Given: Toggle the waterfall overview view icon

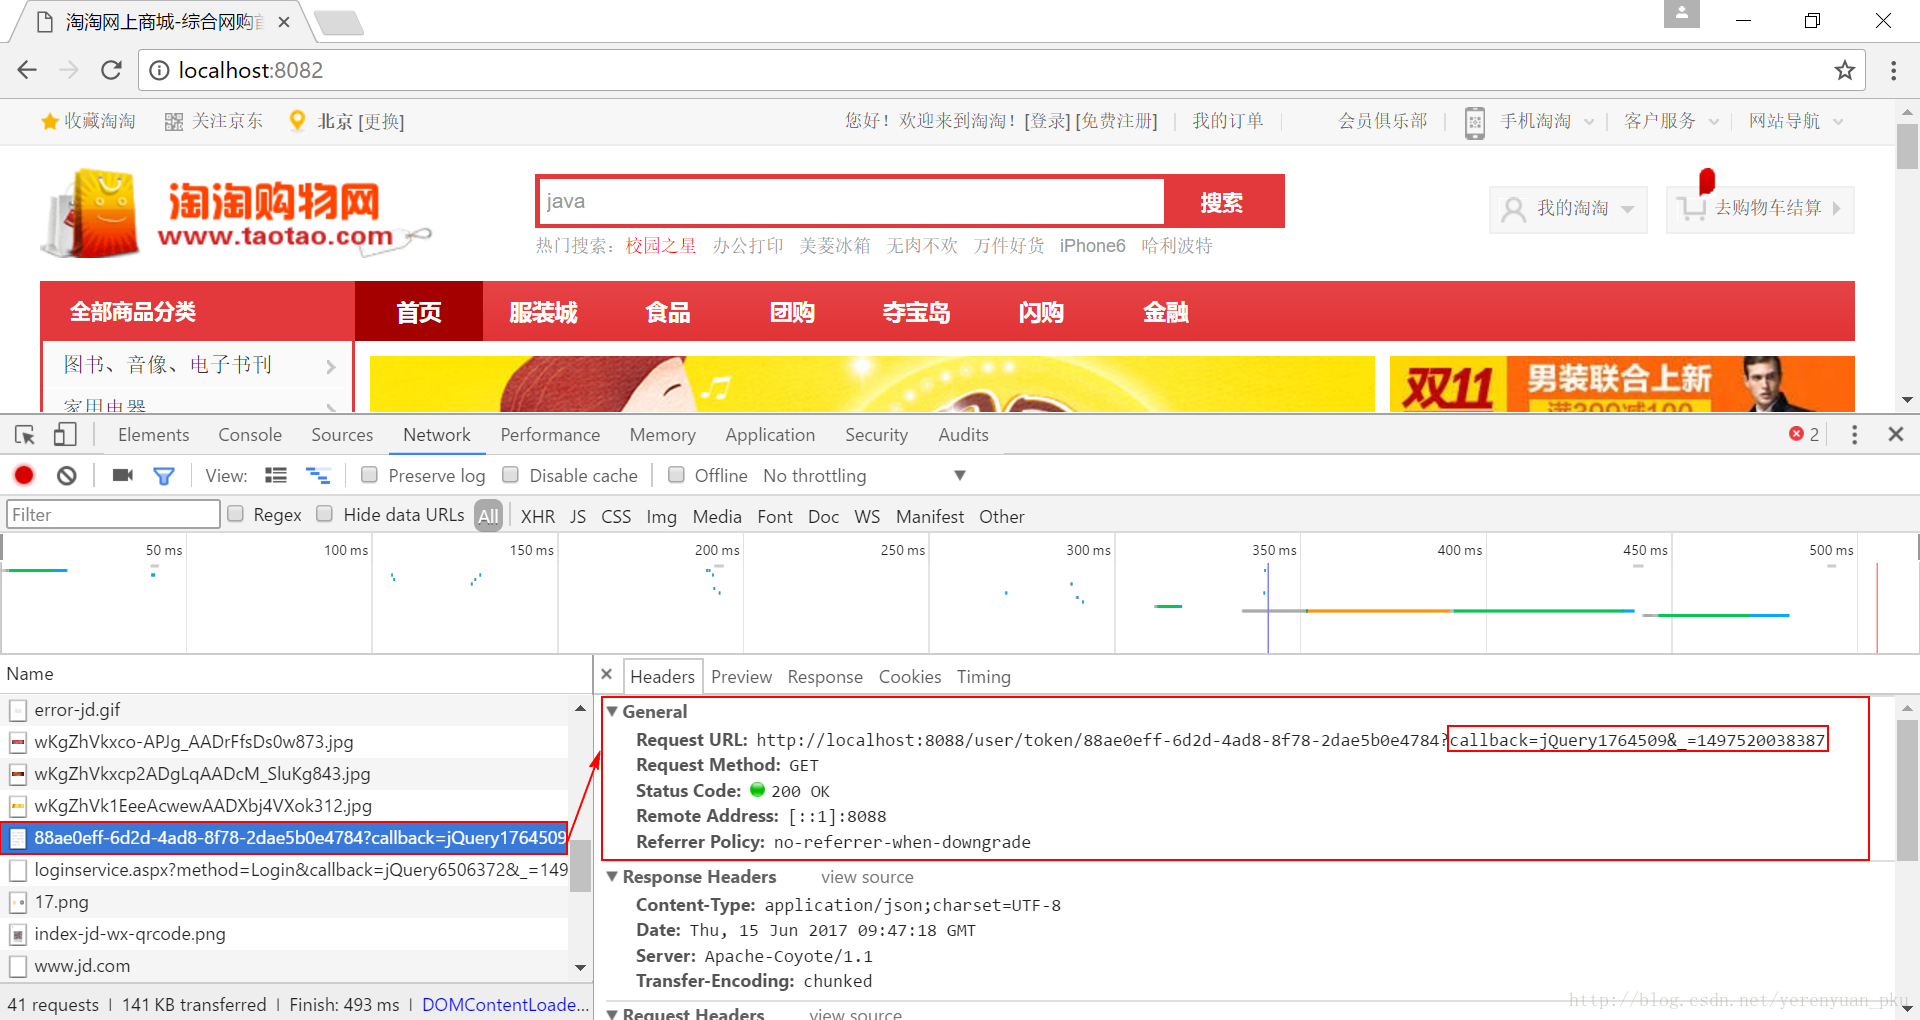Looking at the screenshot, I should (x=318, y=475).
